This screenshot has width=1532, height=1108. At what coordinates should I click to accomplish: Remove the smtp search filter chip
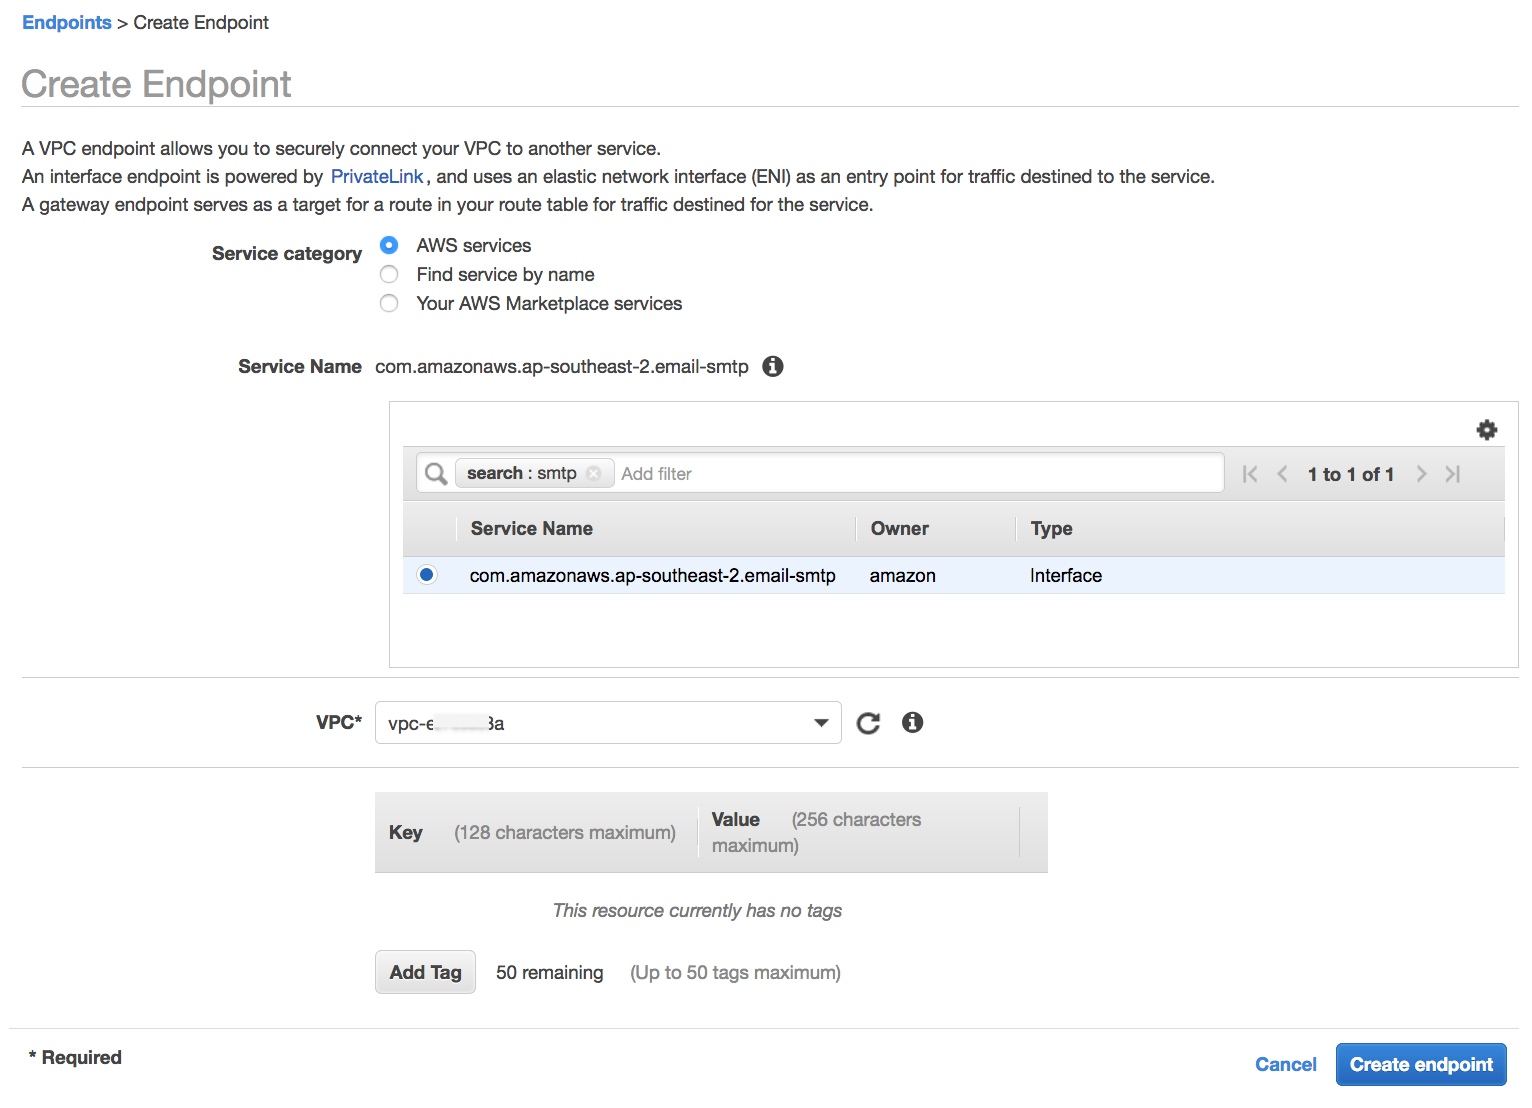(594, 474)
